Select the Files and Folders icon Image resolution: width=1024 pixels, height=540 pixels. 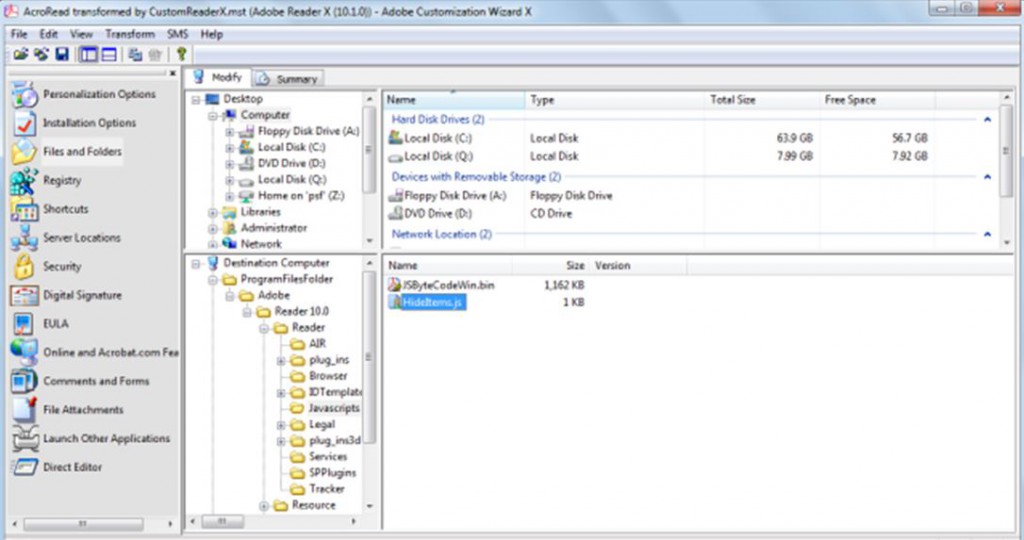pos(24,151)
